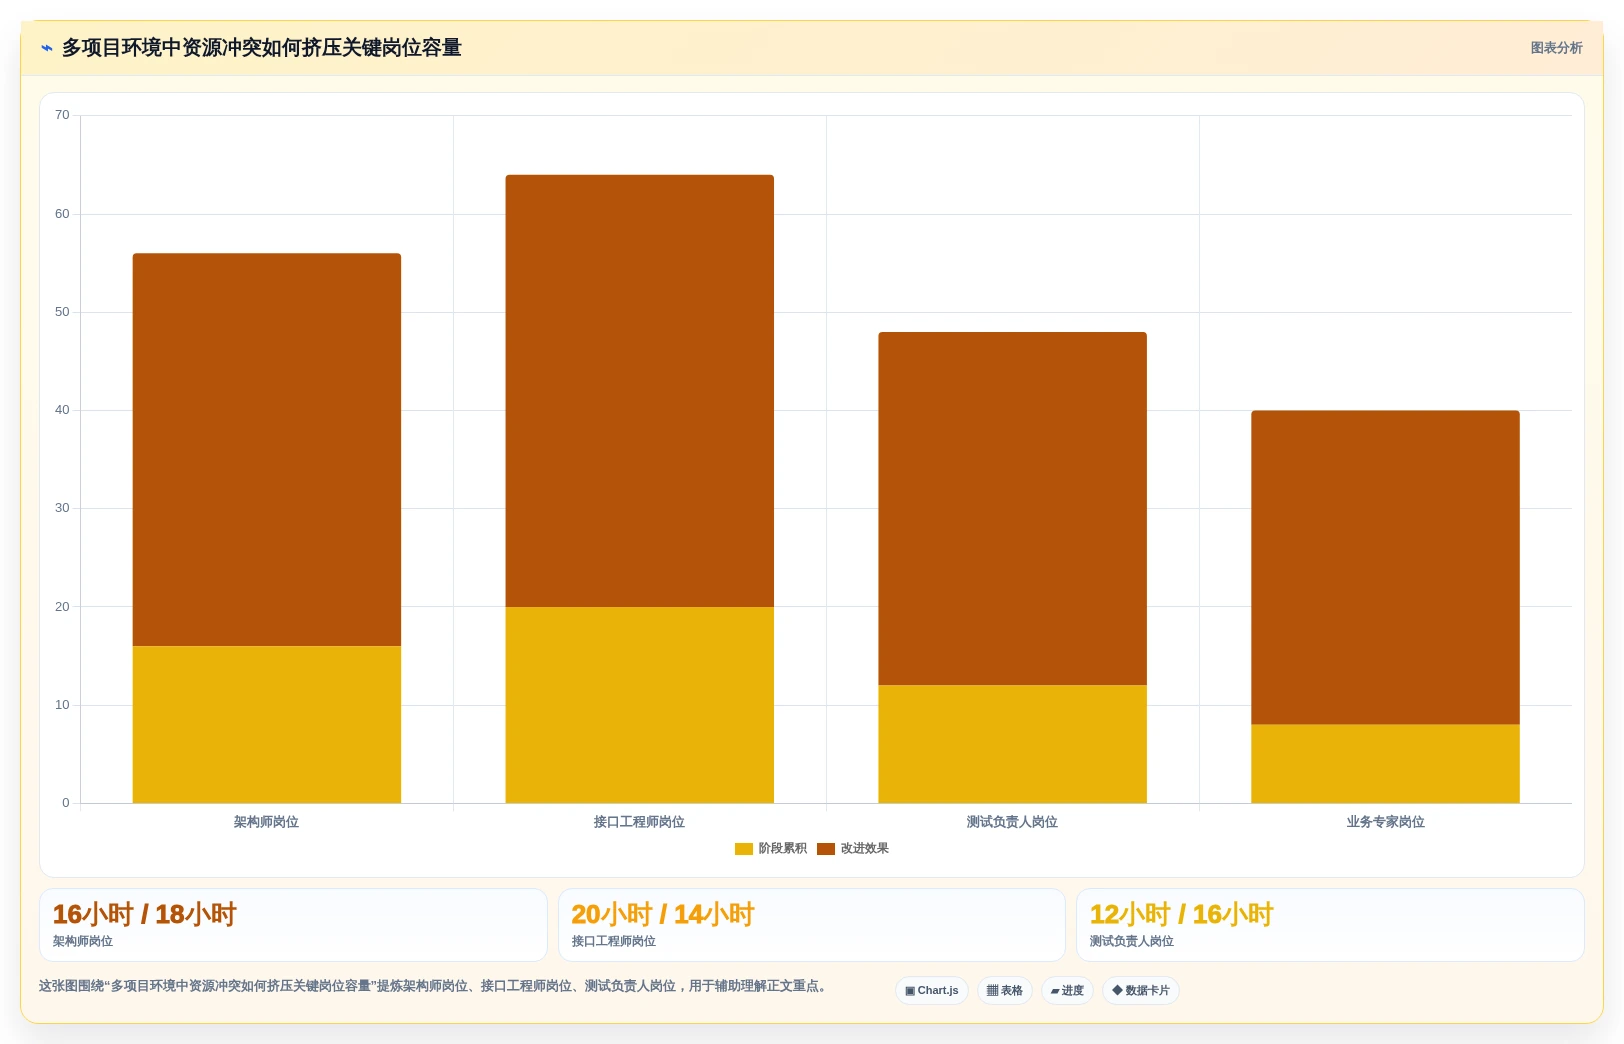Screen dimensions: 1624x1044
Task: Click the y-axis value 20
Action: tap(62, 607)
